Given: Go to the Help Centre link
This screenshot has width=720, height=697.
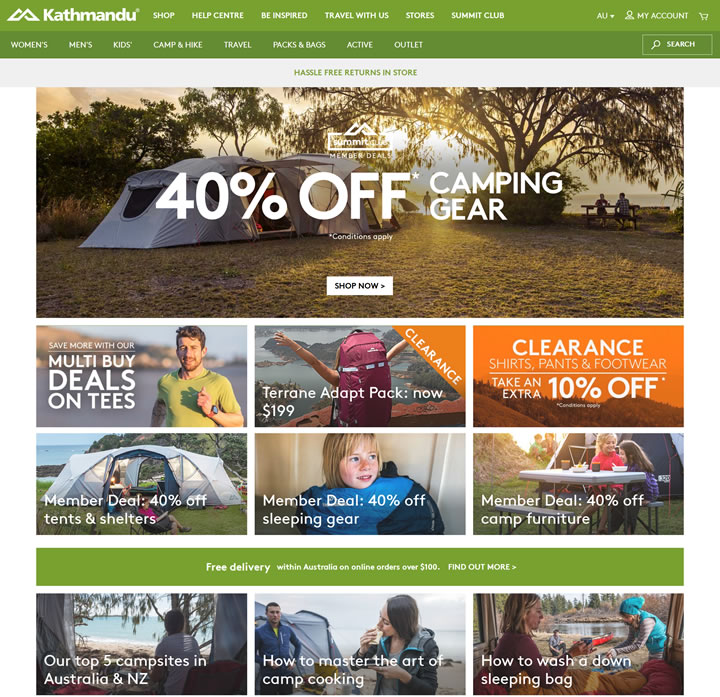Looking at the screenshot, I should click(218, 15).
